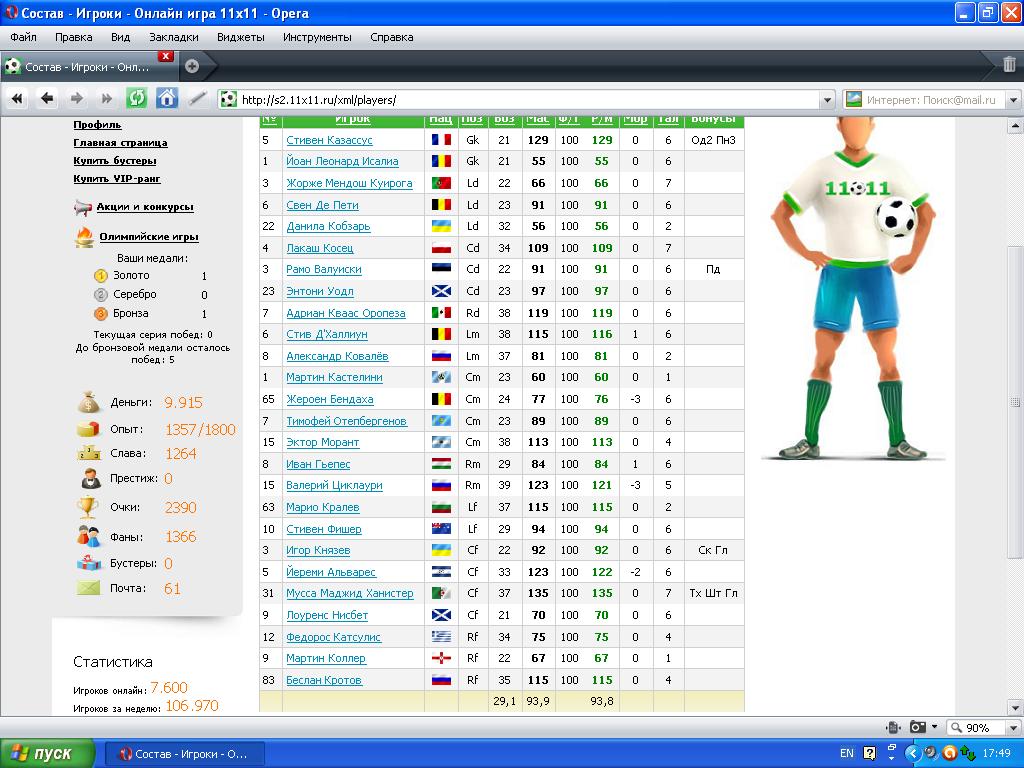Click the Почта envelope icon

(x=89, y=588)
